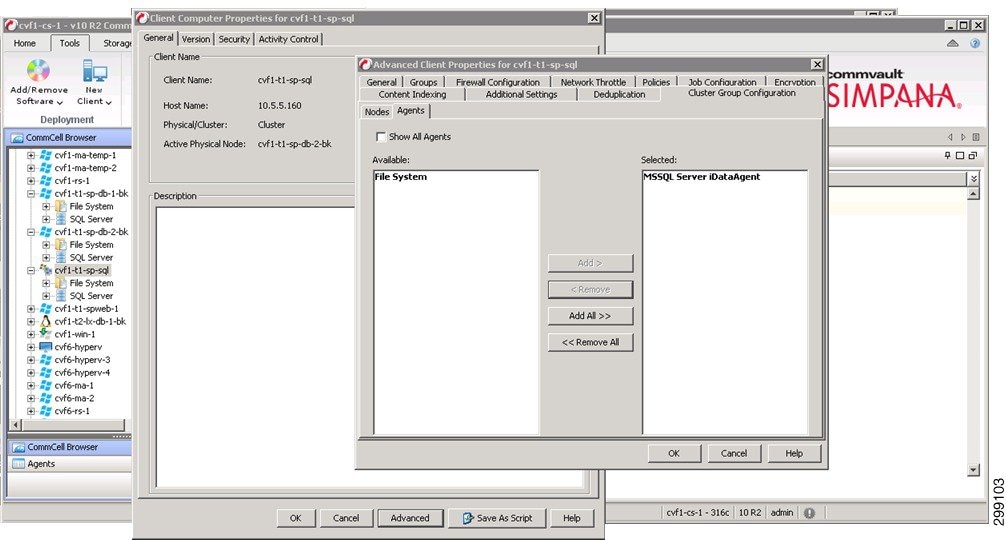Expand the cvf6-hyperv-3 tree node
This screenshot has height=540, width=1006.
point(31,360)
